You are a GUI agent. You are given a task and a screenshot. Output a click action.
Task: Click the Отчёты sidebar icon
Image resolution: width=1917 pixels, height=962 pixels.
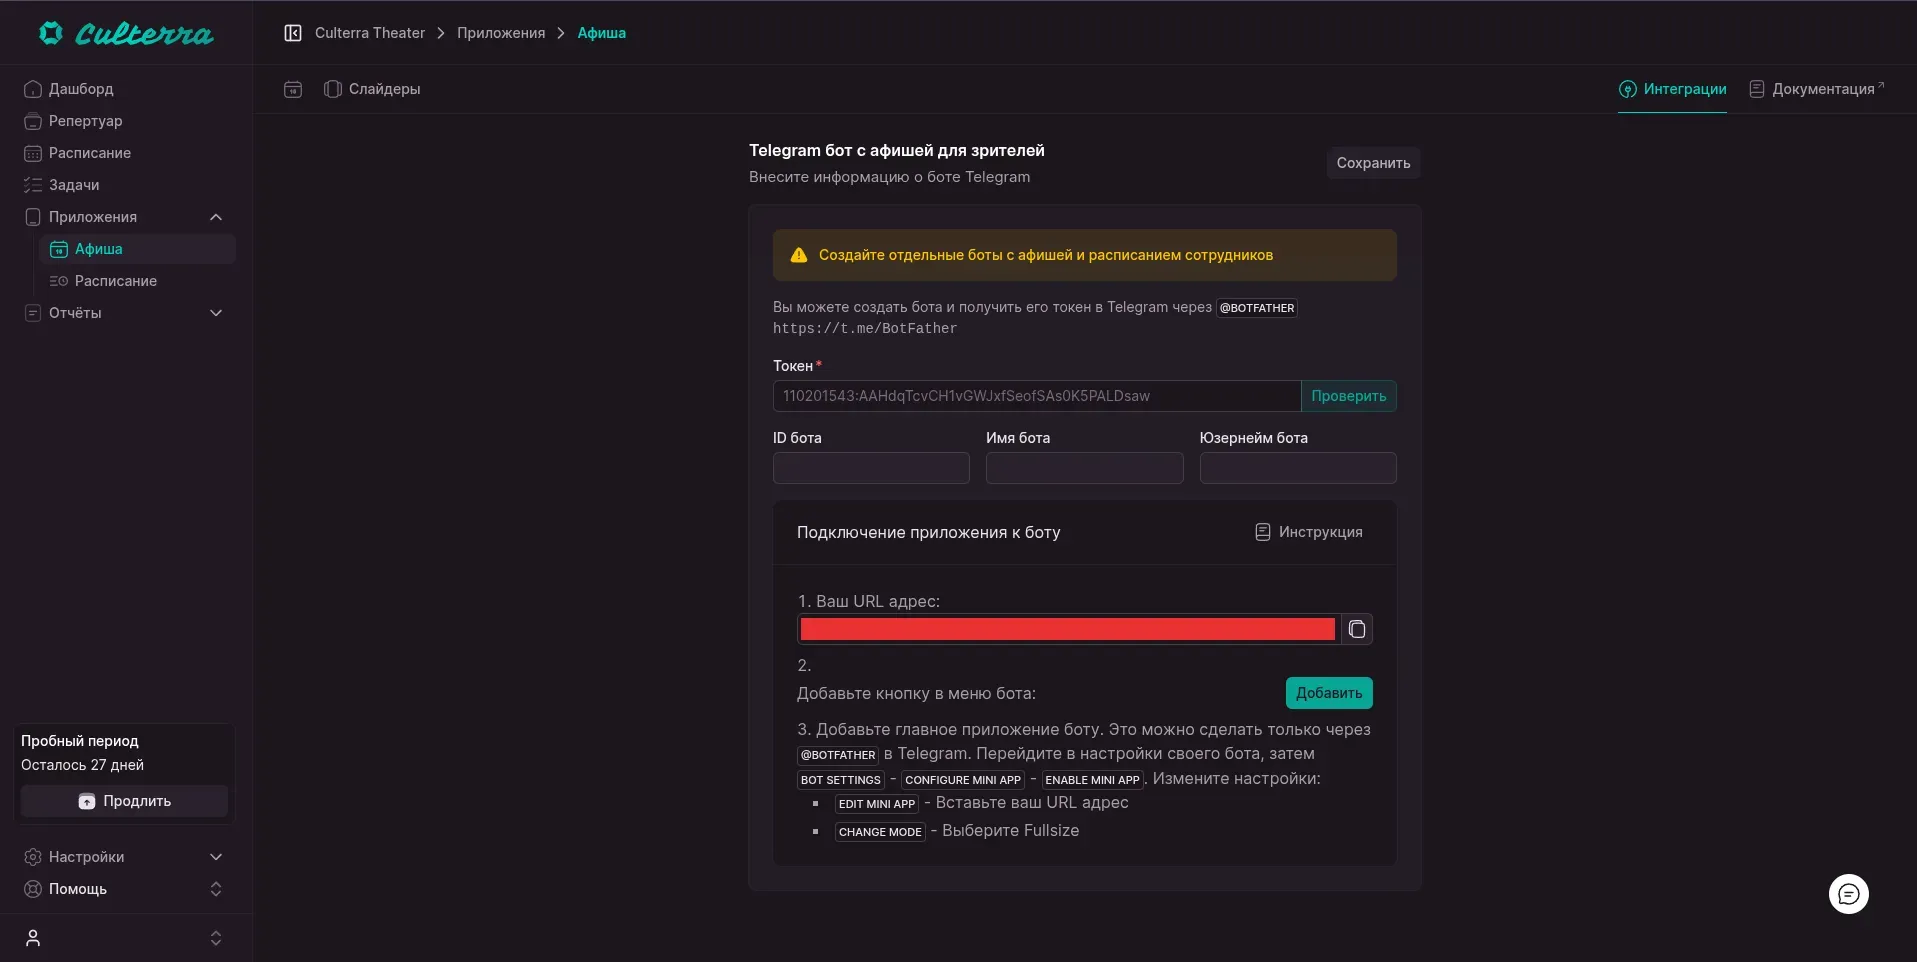tap(33, 313)
